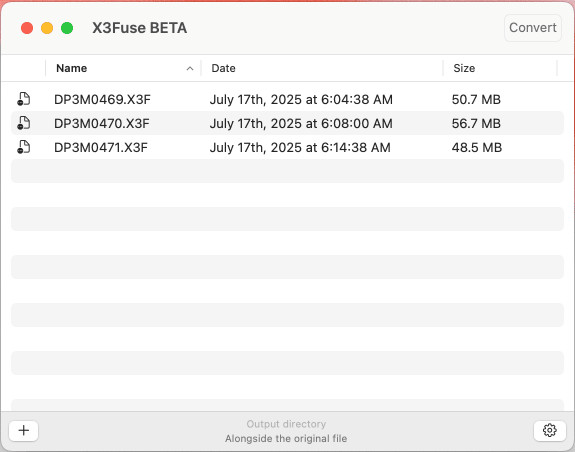This screenshot has height=452, width=575.
Task: Click date July 17th, 2025 at 6:08:00 AM
Action: point(301,124)
